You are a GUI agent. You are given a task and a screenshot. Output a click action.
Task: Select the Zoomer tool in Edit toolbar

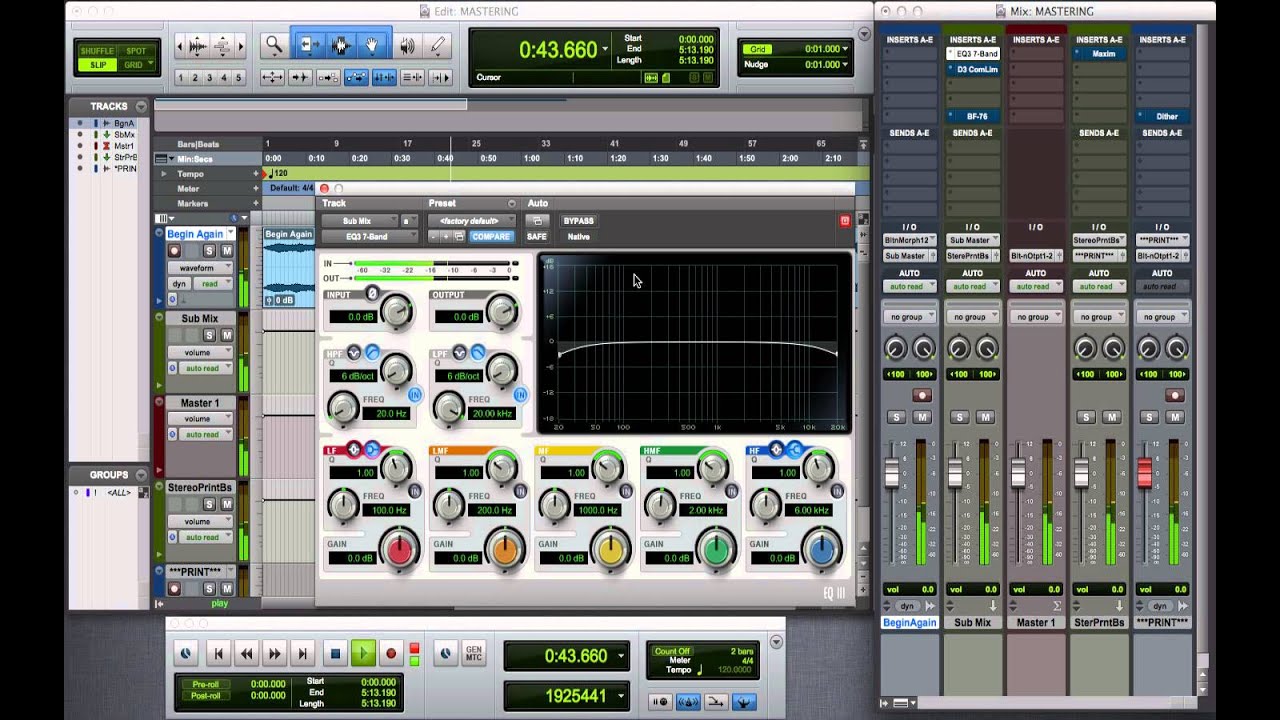click(x=273, y=45)
